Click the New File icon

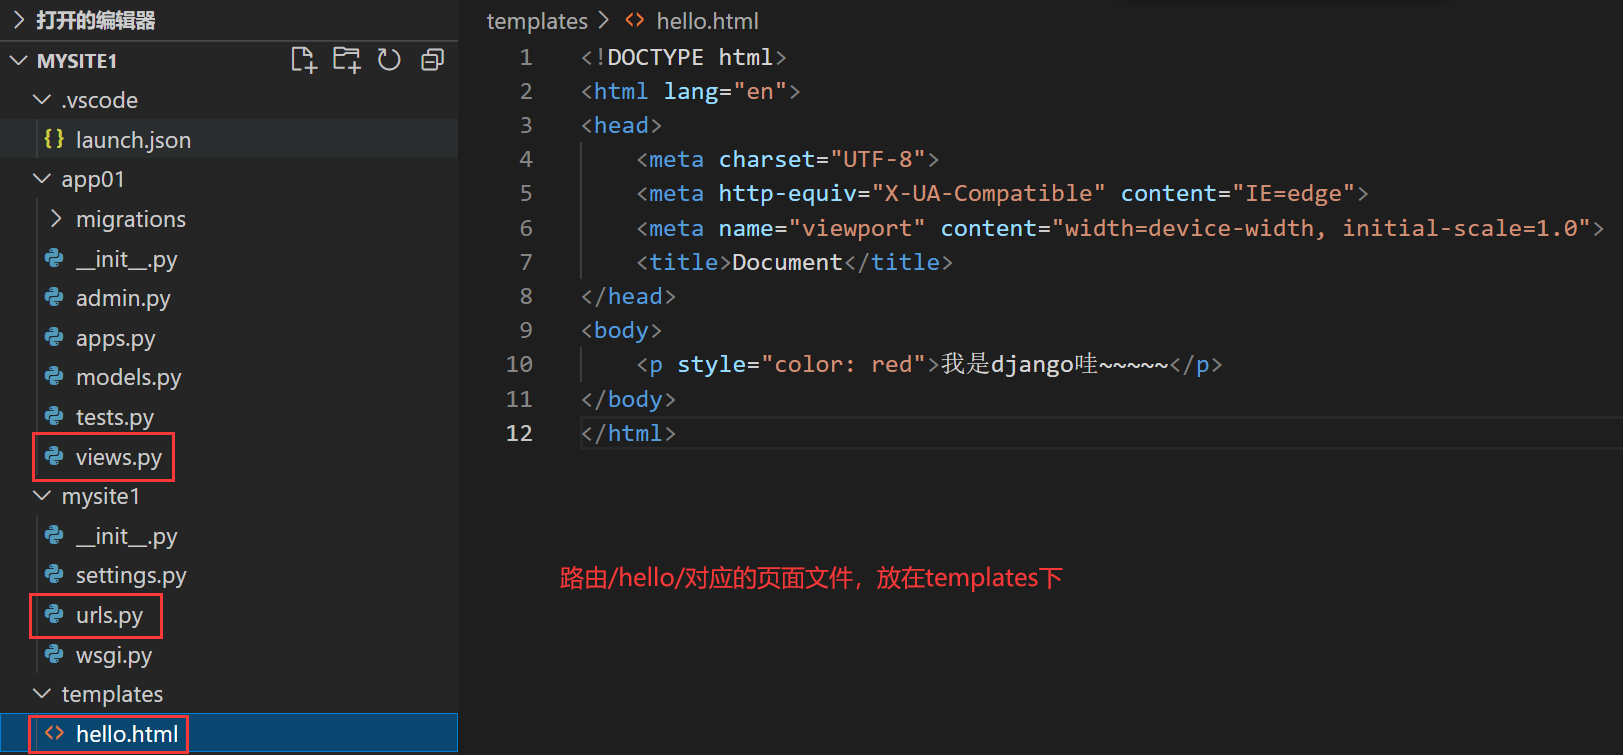pos(304,60)
